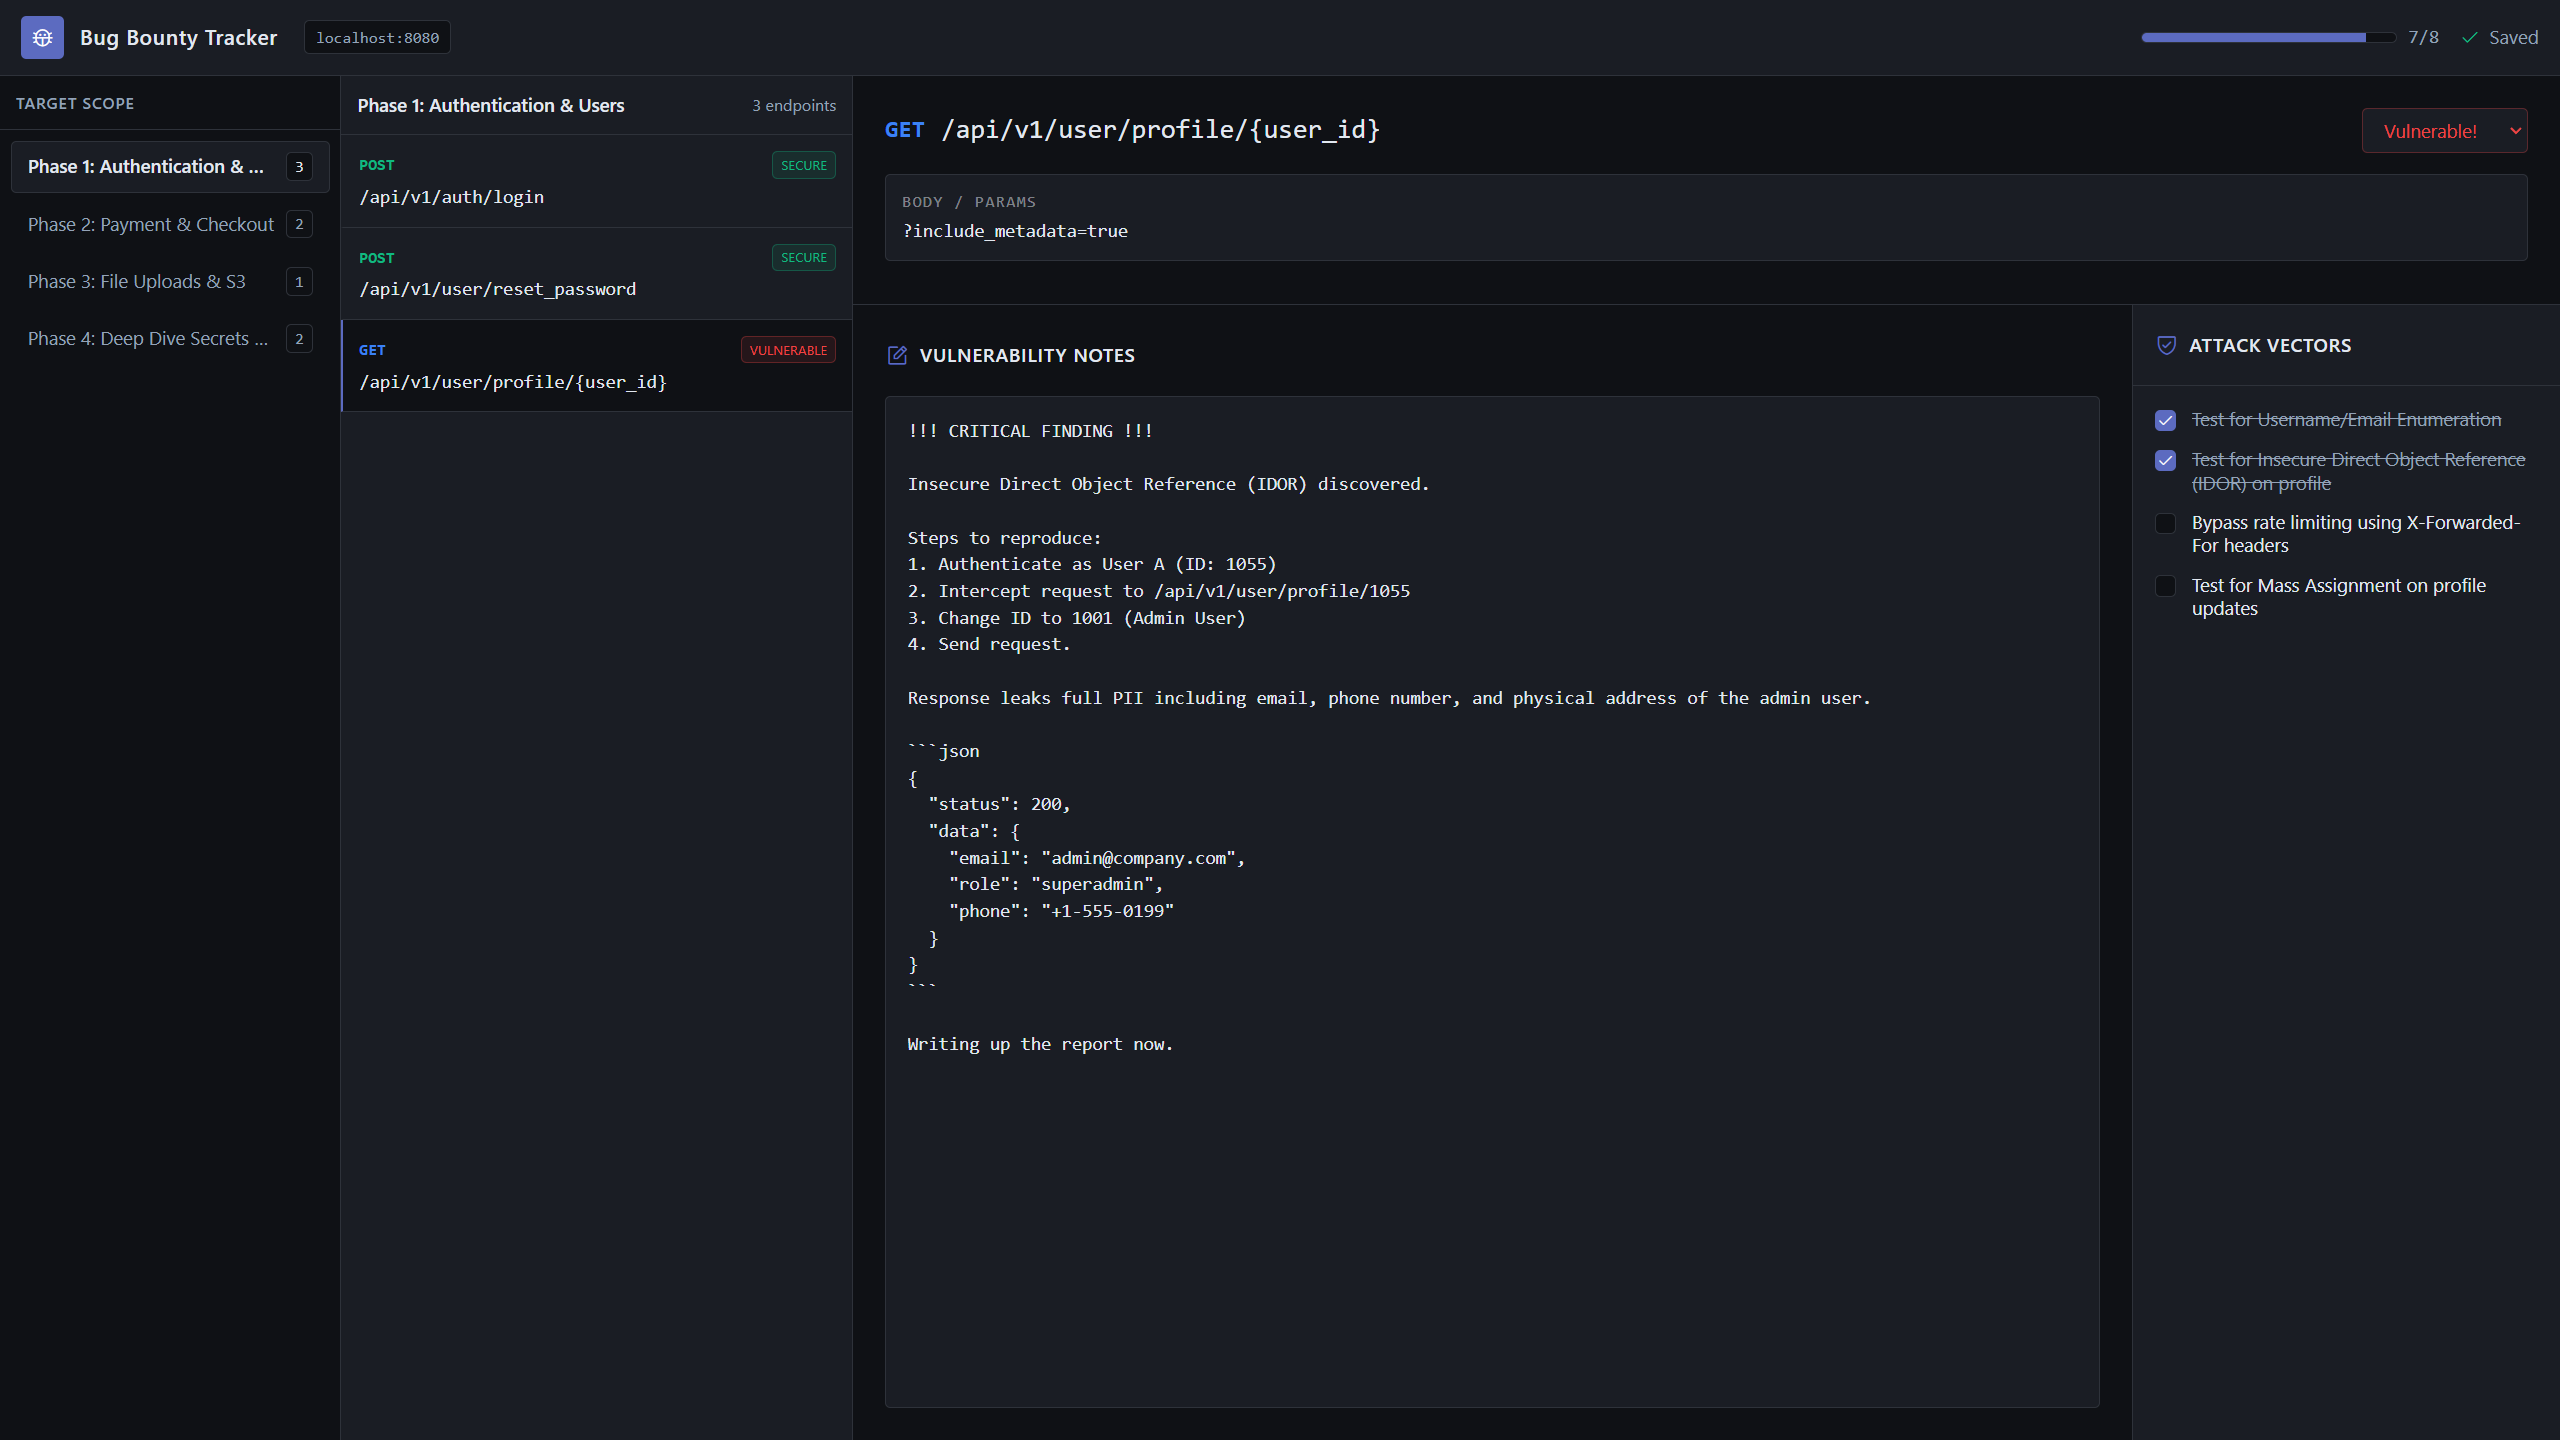Viewport: 2560px width, 1440px height.
Task: Click the Vulnerability Notes edit icon
Action: tap(897, 355)
